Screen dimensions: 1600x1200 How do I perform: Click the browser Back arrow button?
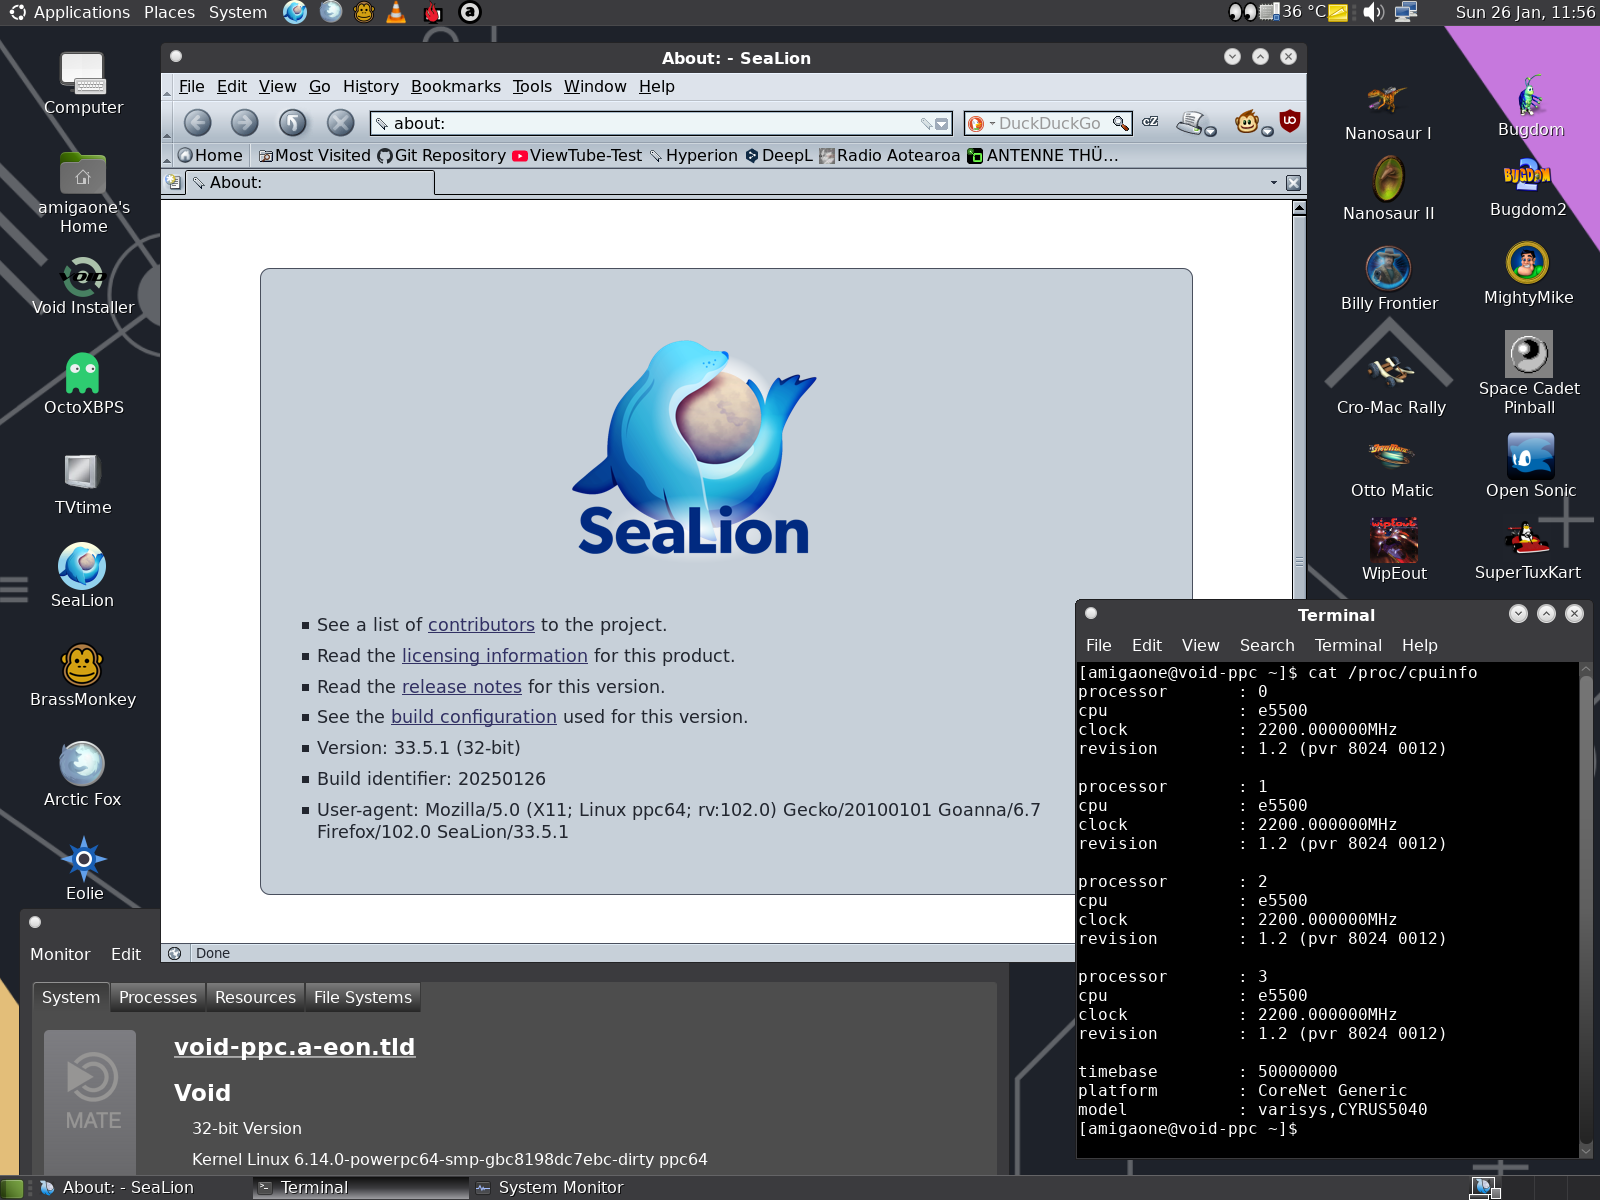pyautogui.click(x=198, y=123)
